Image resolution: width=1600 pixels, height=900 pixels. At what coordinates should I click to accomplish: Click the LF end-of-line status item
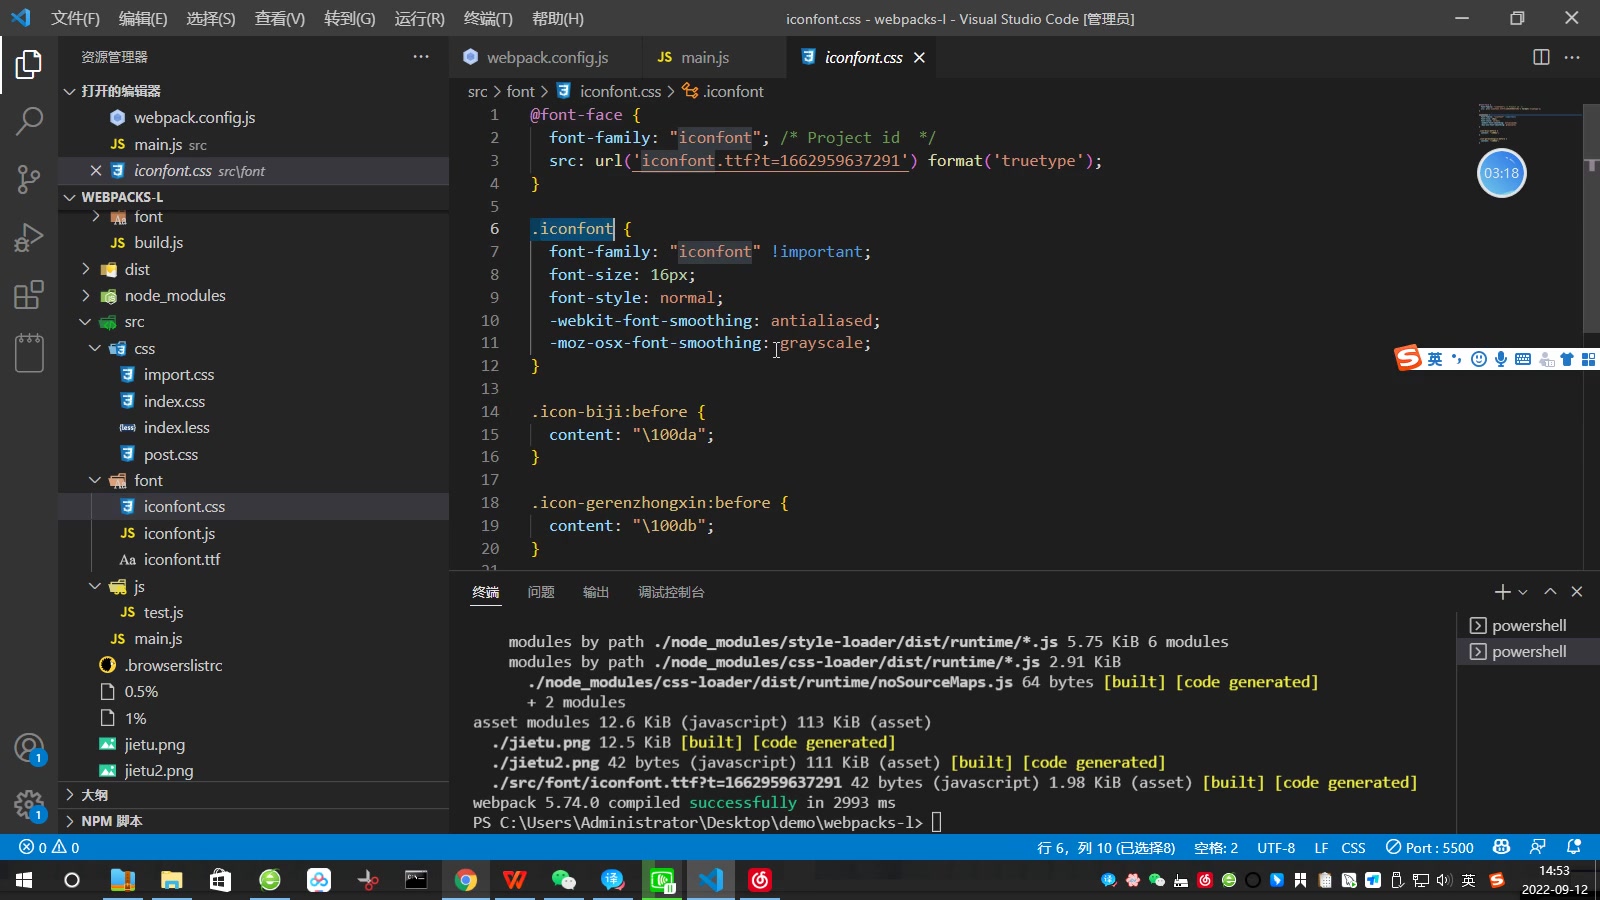1321,847
